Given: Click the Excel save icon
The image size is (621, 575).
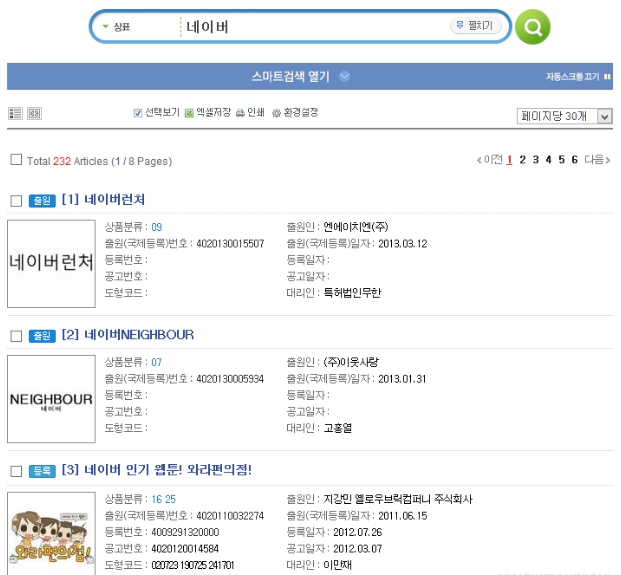Looking at the screenshot, I should [x=189, y=113].
